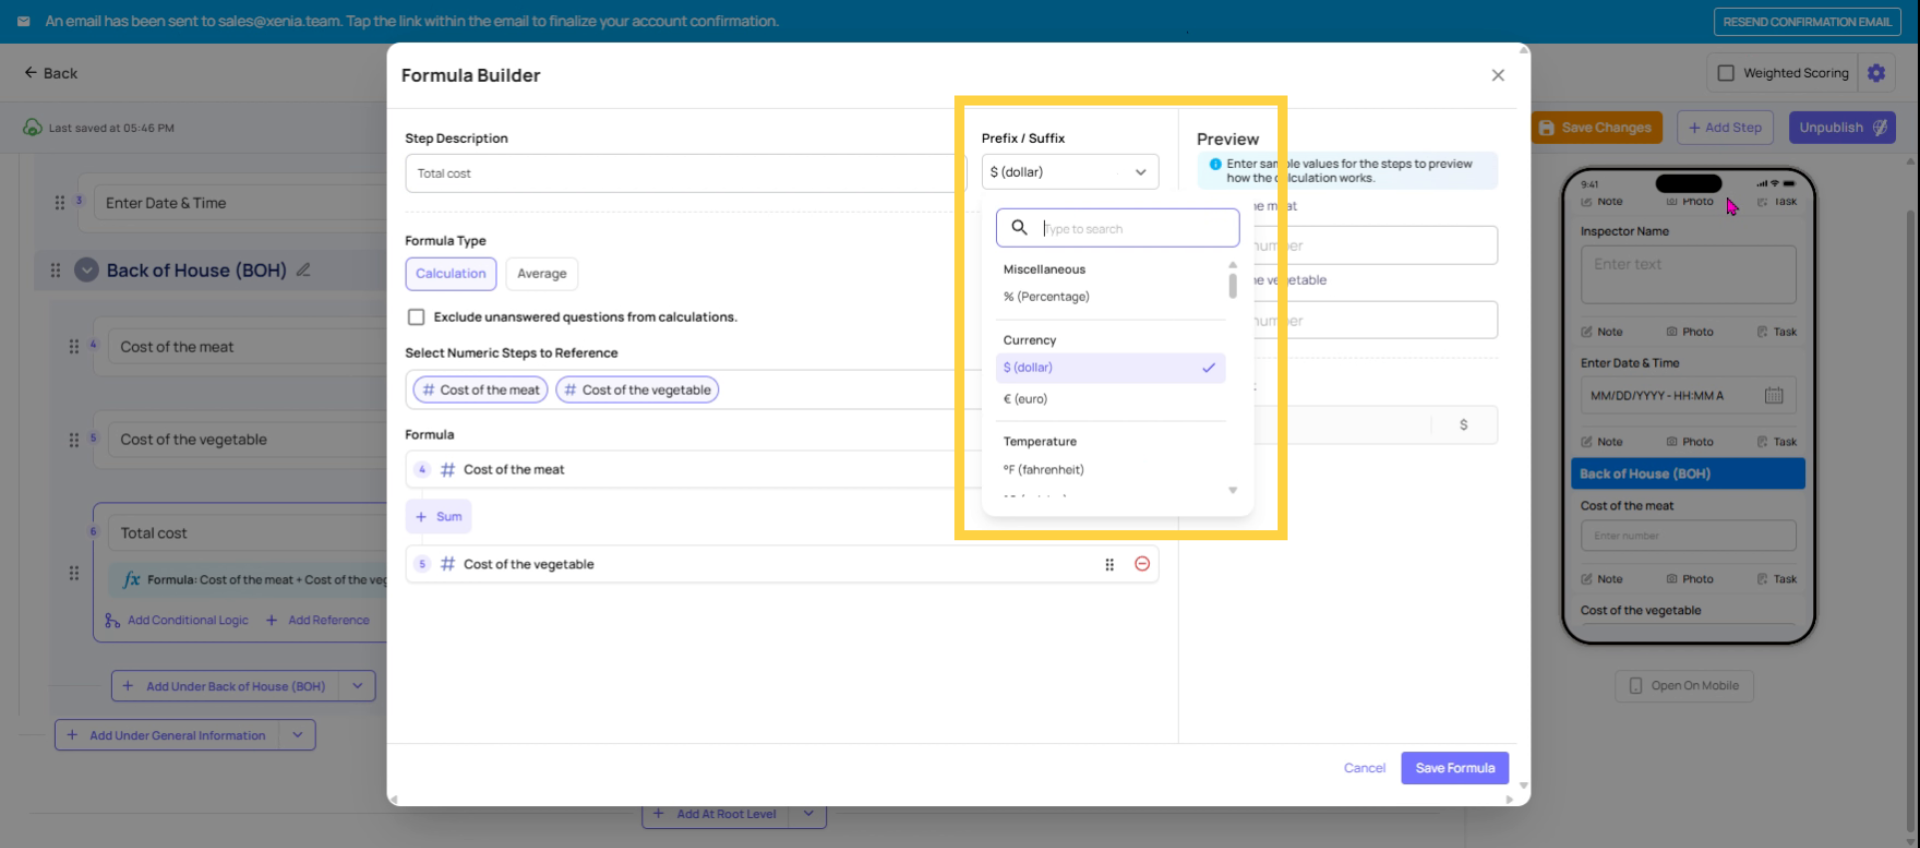Collapse the Back of House (BOH) section
1920x848 pixels.
(87, 270)
